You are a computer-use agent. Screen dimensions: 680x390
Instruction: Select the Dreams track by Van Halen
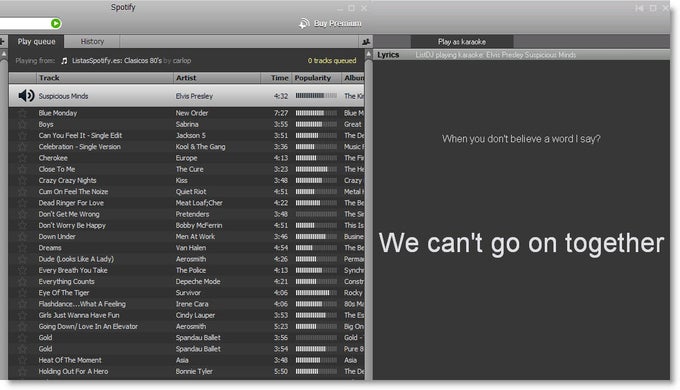pyautogui.click(x=186, y=248)
